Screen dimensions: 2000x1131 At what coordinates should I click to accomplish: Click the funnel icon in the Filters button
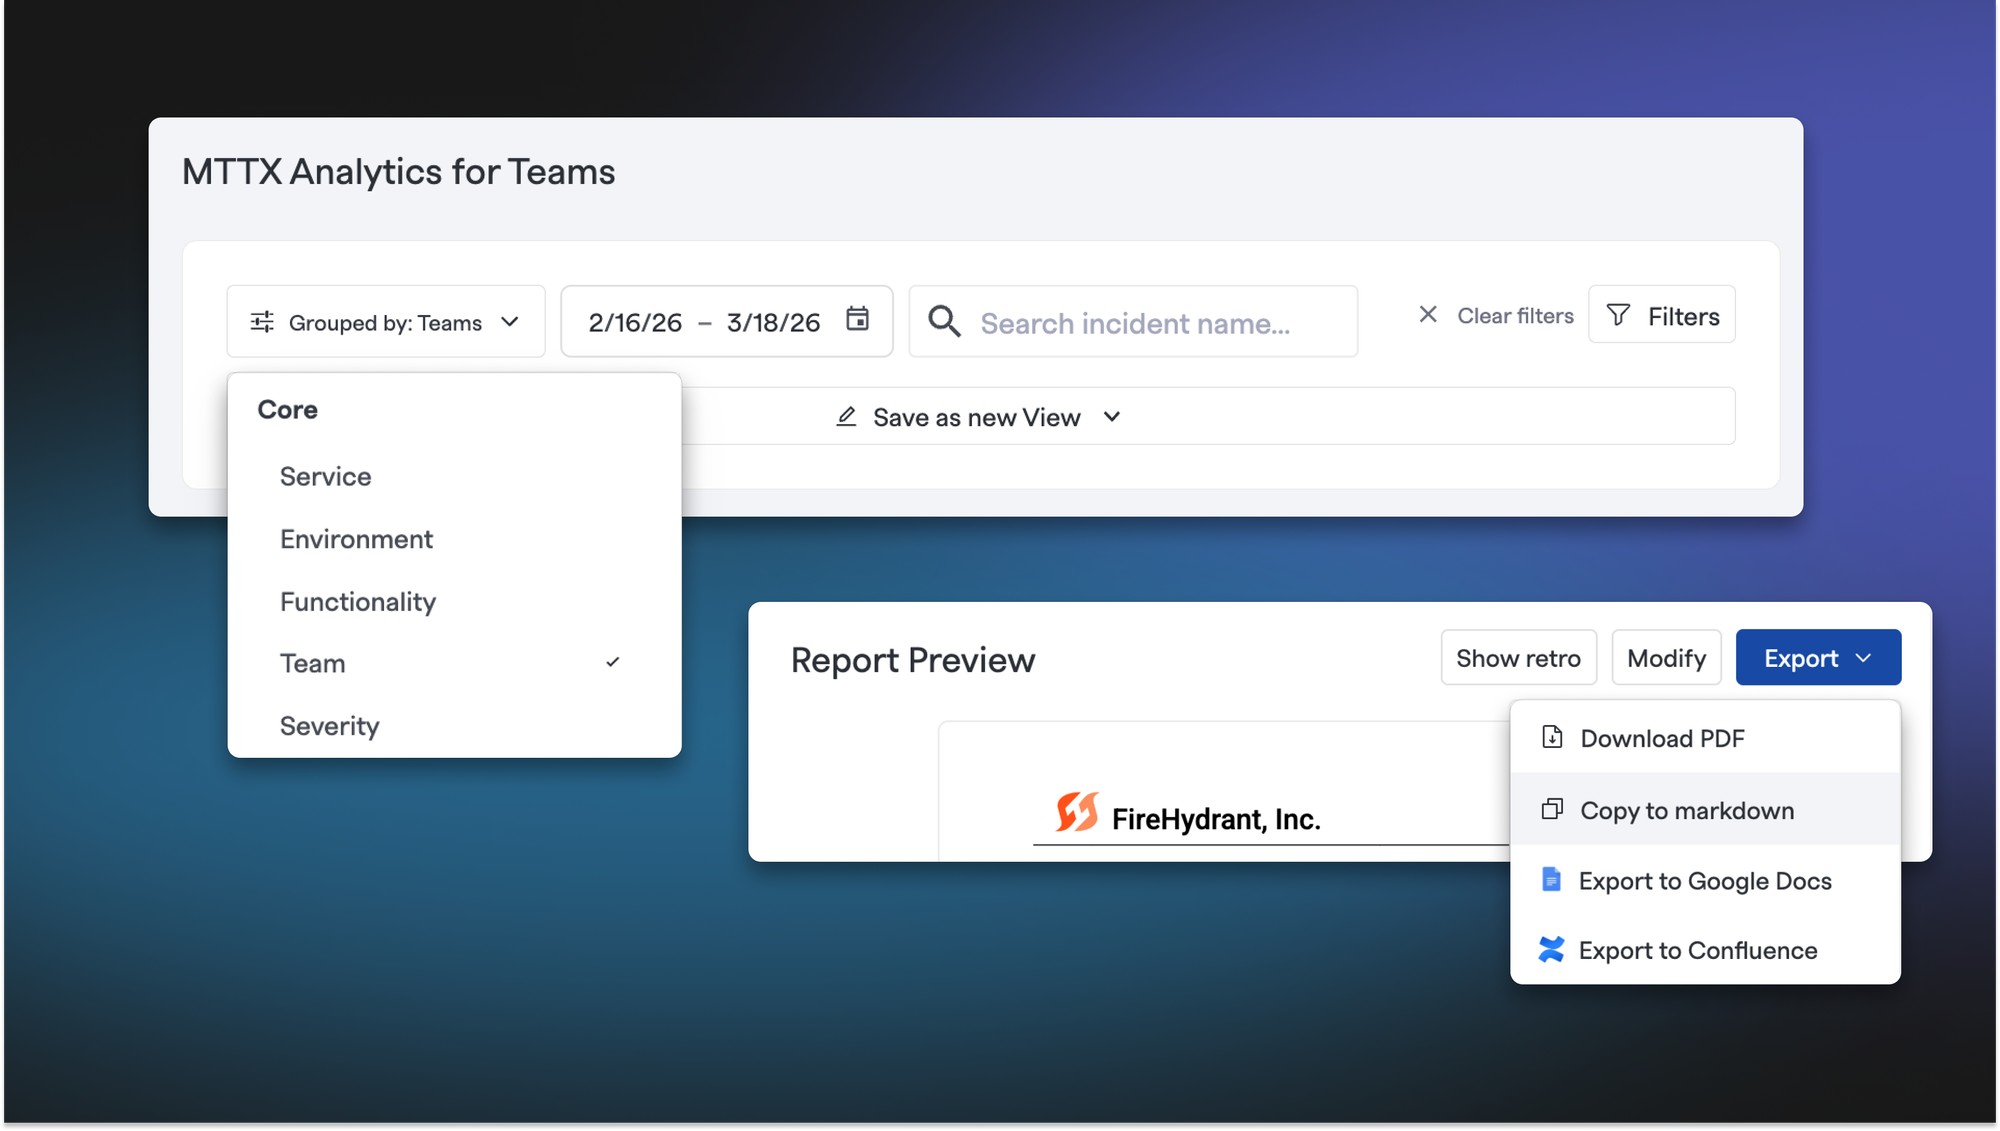[1618, 316]
